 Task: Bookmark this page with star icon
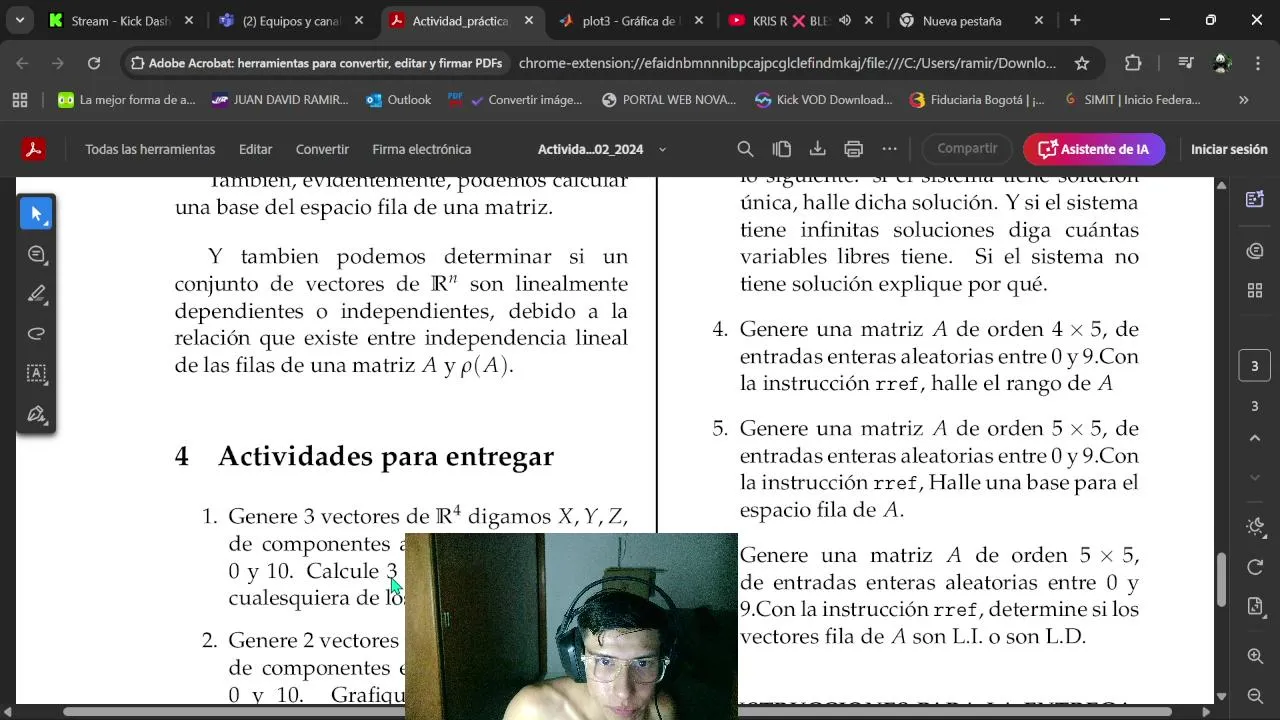pos(1081,63)
